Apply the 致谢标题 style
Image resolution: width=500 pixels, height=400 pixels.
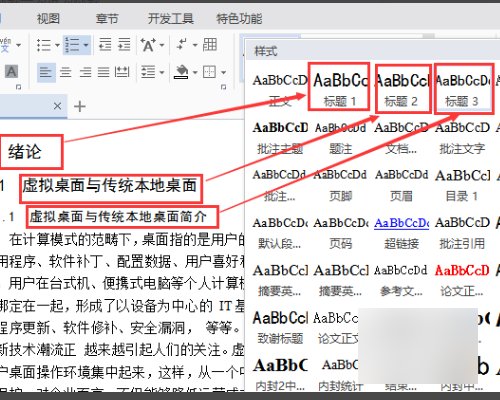tap(280, 328)
